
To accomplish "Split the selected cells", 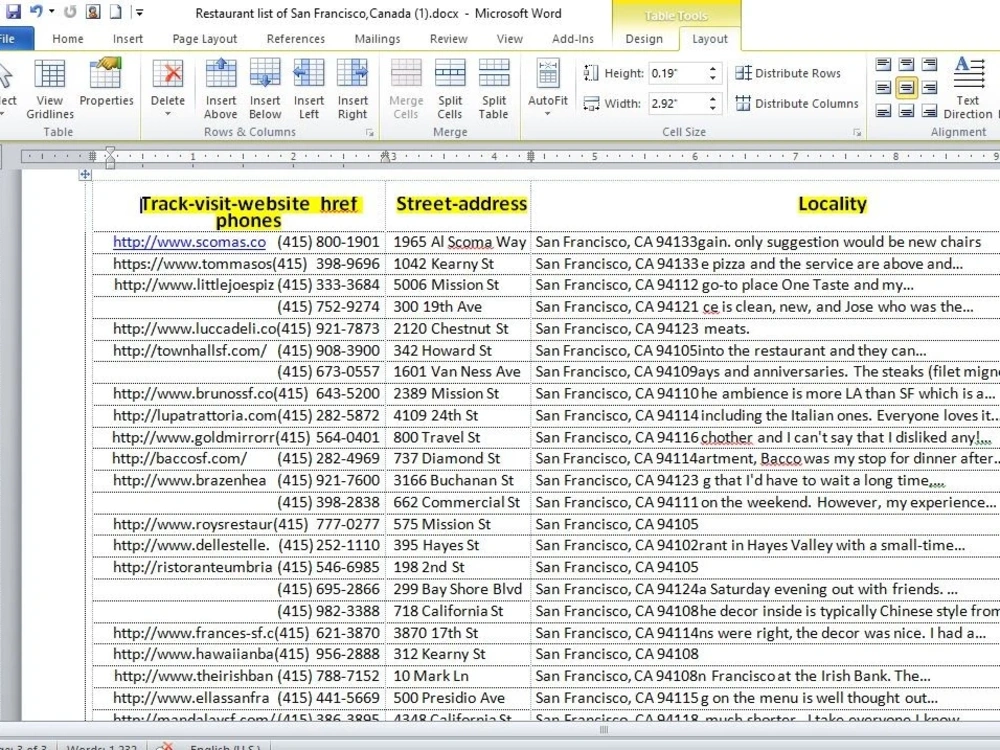I will coord(450,89).
